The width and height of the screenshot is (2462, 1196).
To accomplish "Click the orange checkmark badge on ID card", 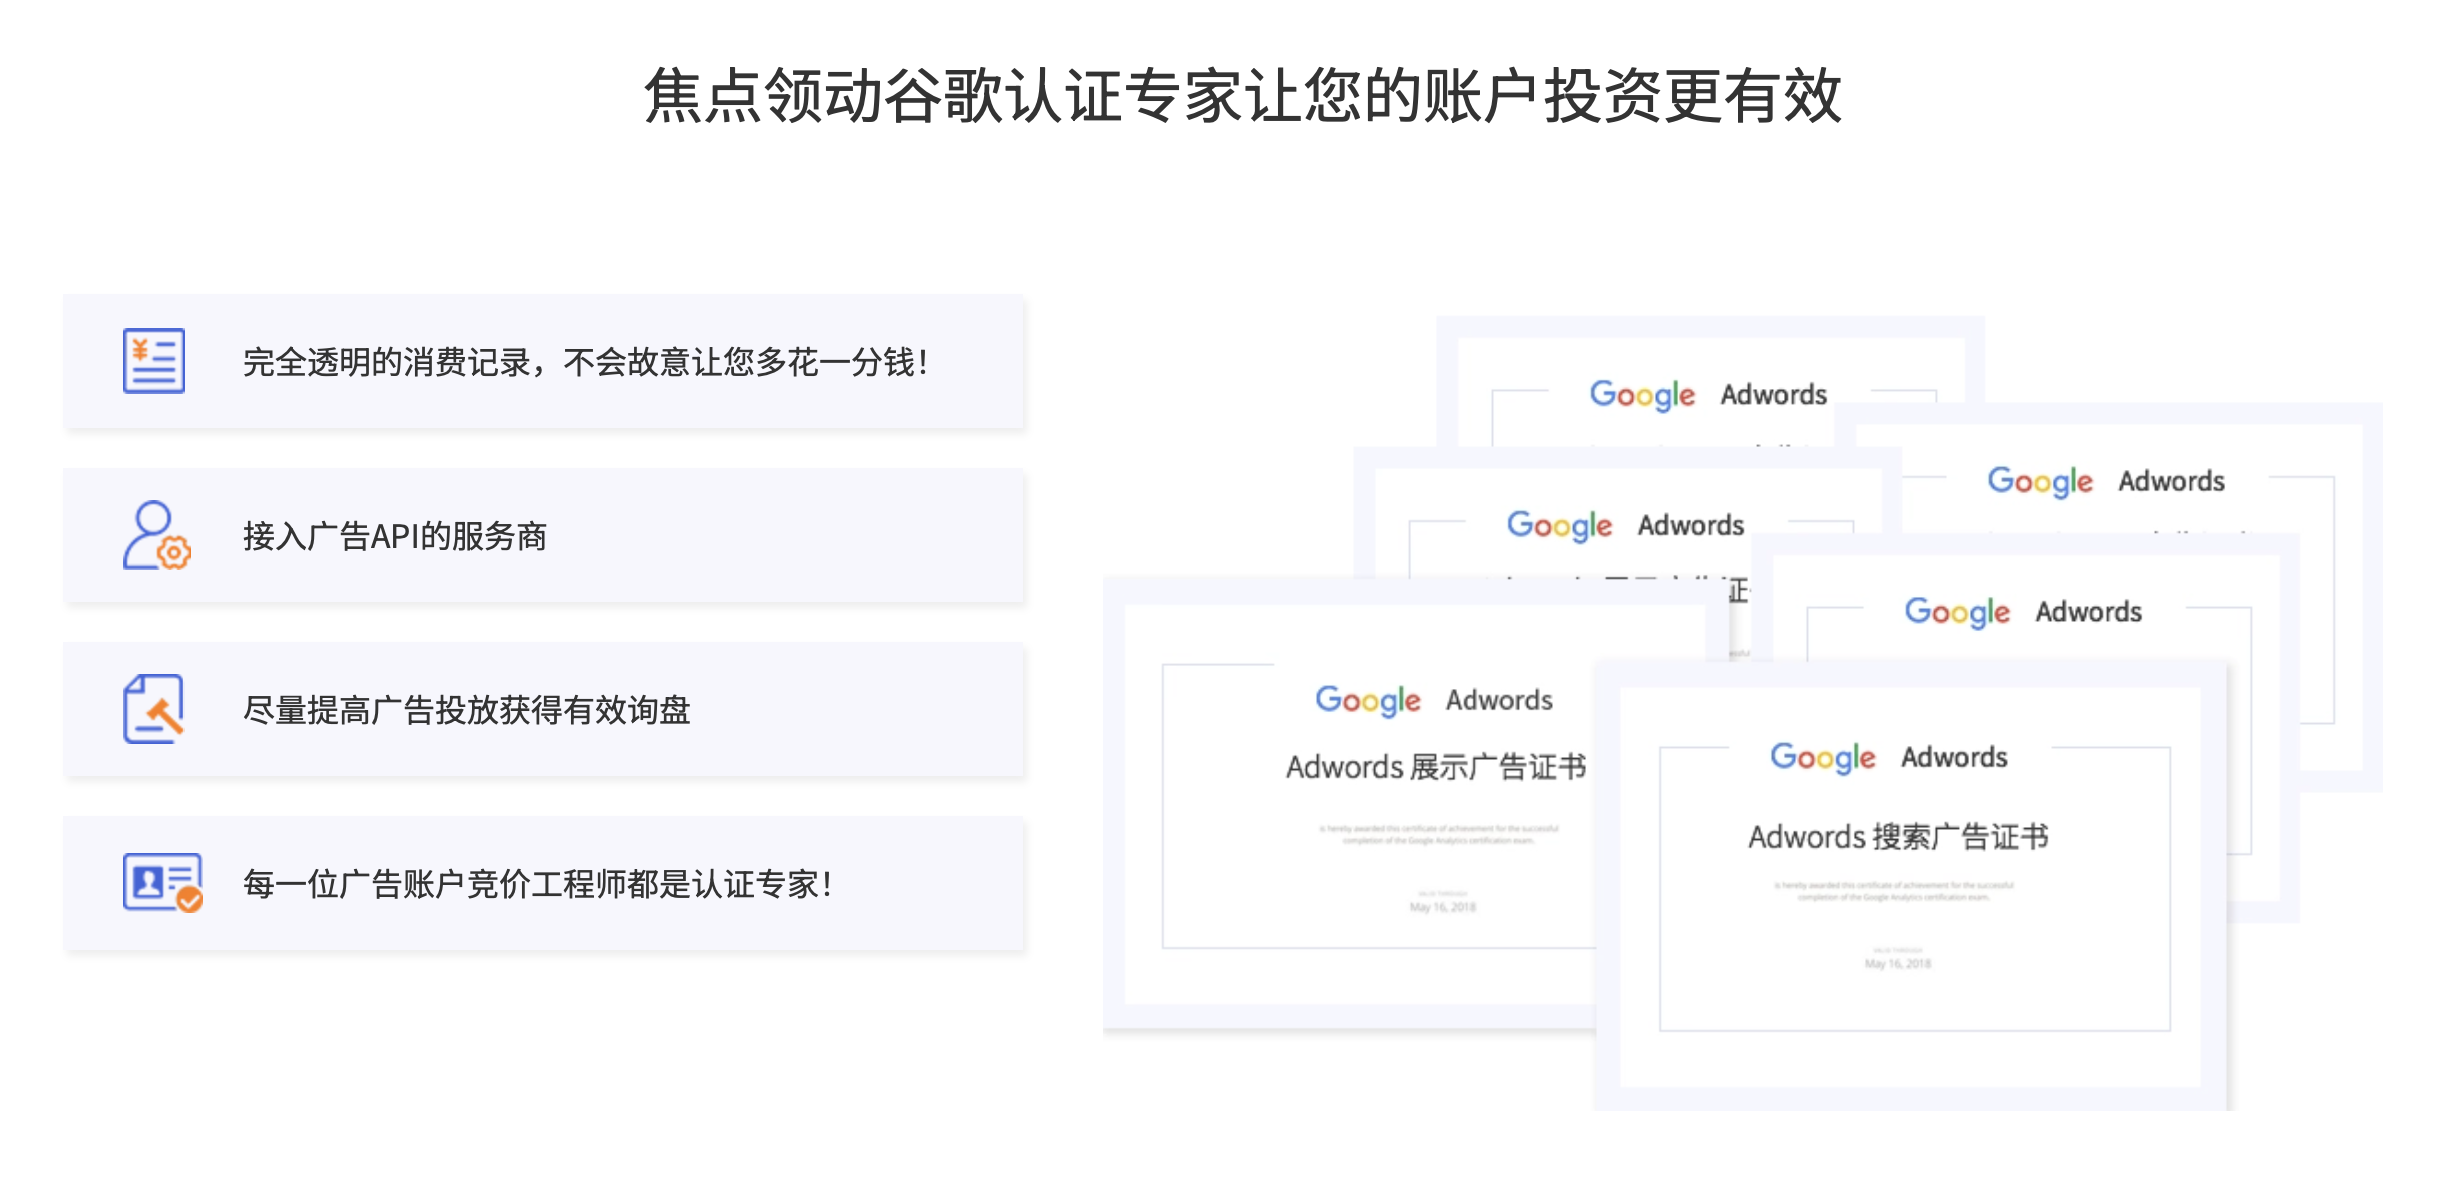I will [189, 900].
